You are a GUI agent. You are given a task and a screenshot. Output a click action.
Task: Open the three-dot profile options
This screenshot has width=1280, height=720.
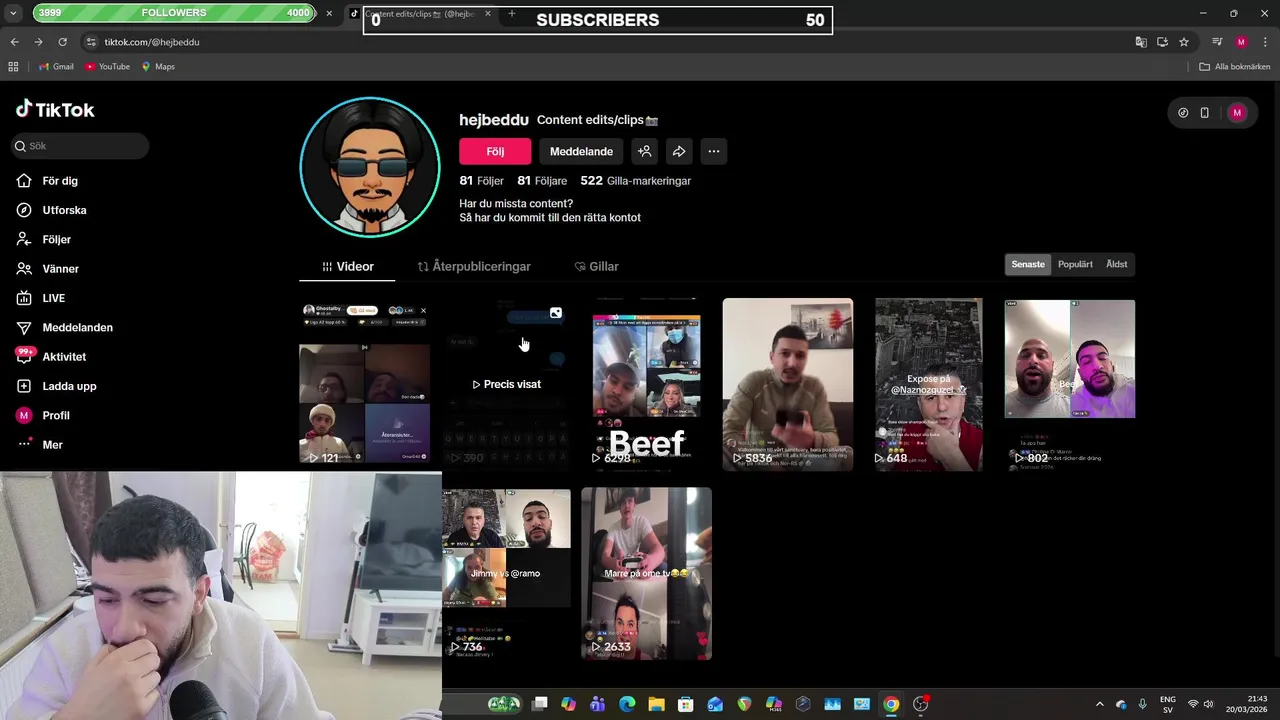pos(713,151)
